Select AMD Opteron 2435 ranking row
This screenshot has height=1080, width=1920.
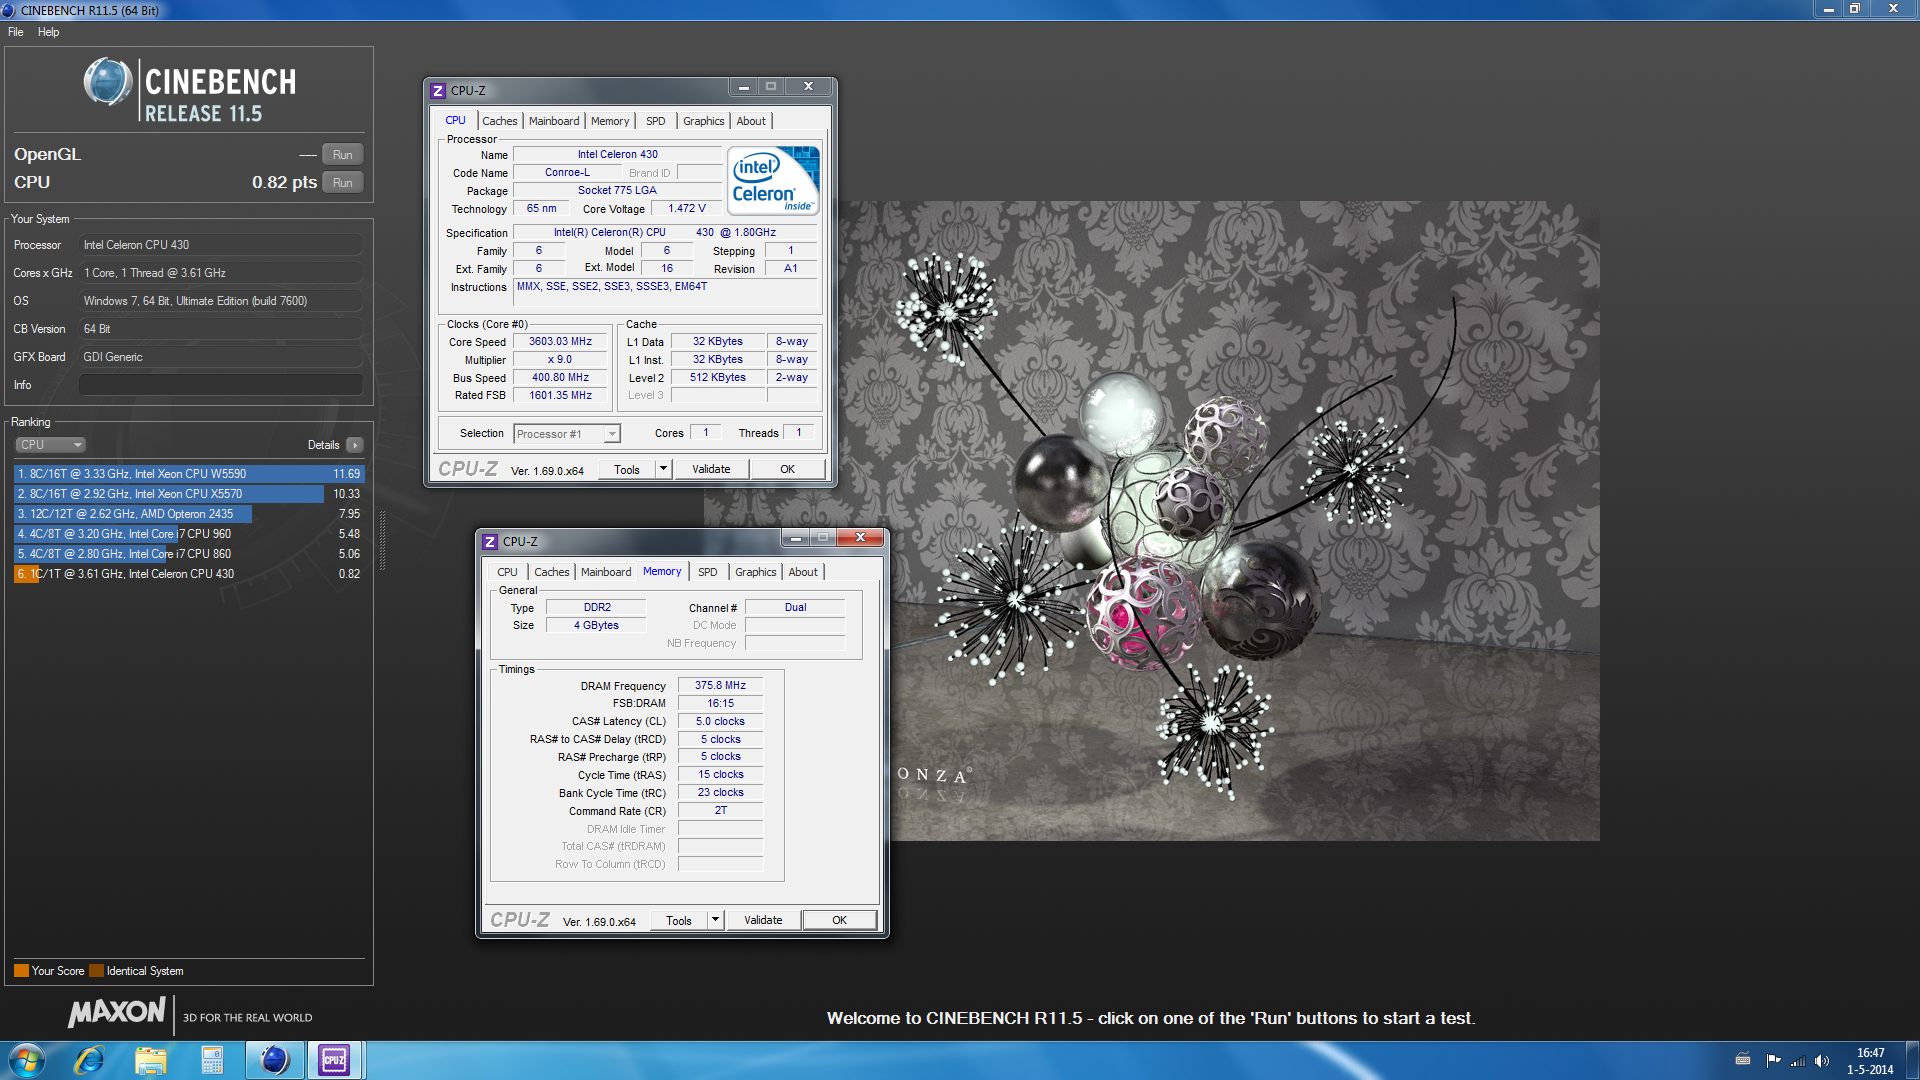189,514
